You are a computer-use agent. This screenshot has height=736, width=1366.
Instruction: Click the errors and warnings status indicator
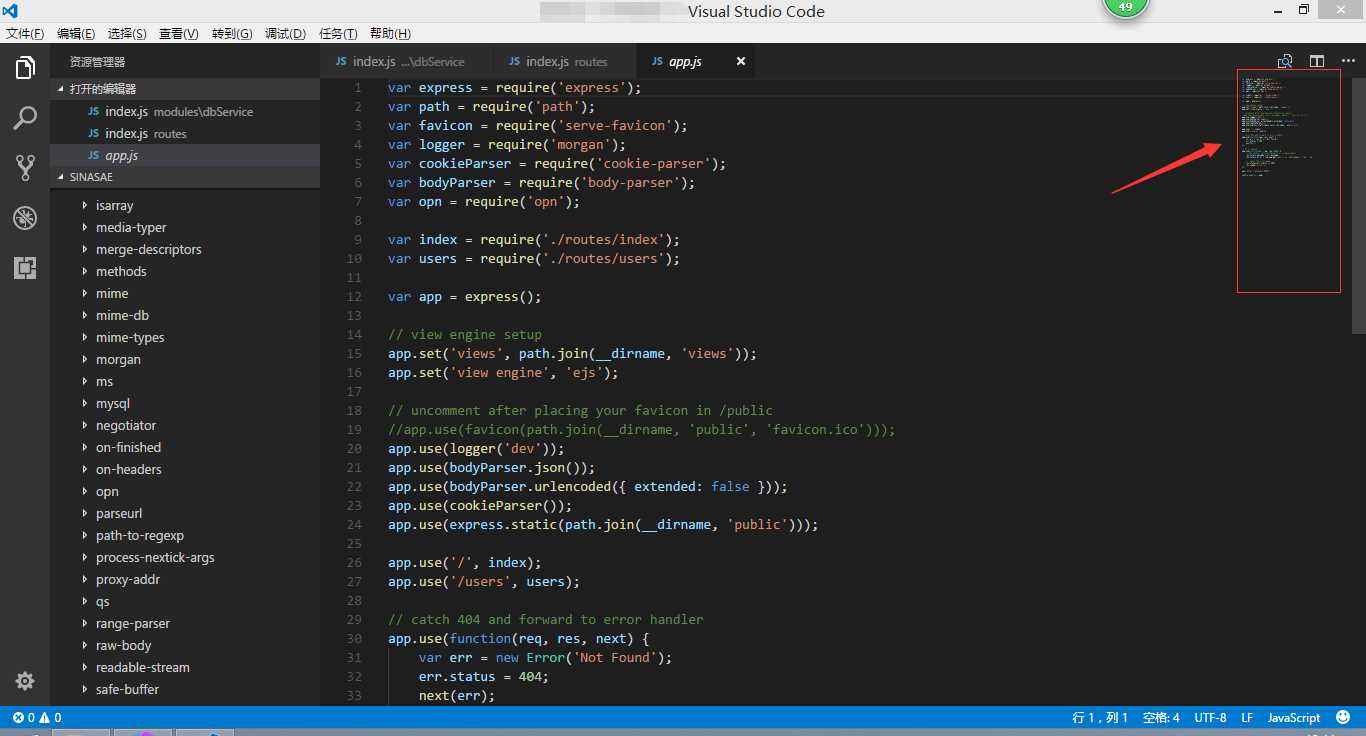pos(37,717)
